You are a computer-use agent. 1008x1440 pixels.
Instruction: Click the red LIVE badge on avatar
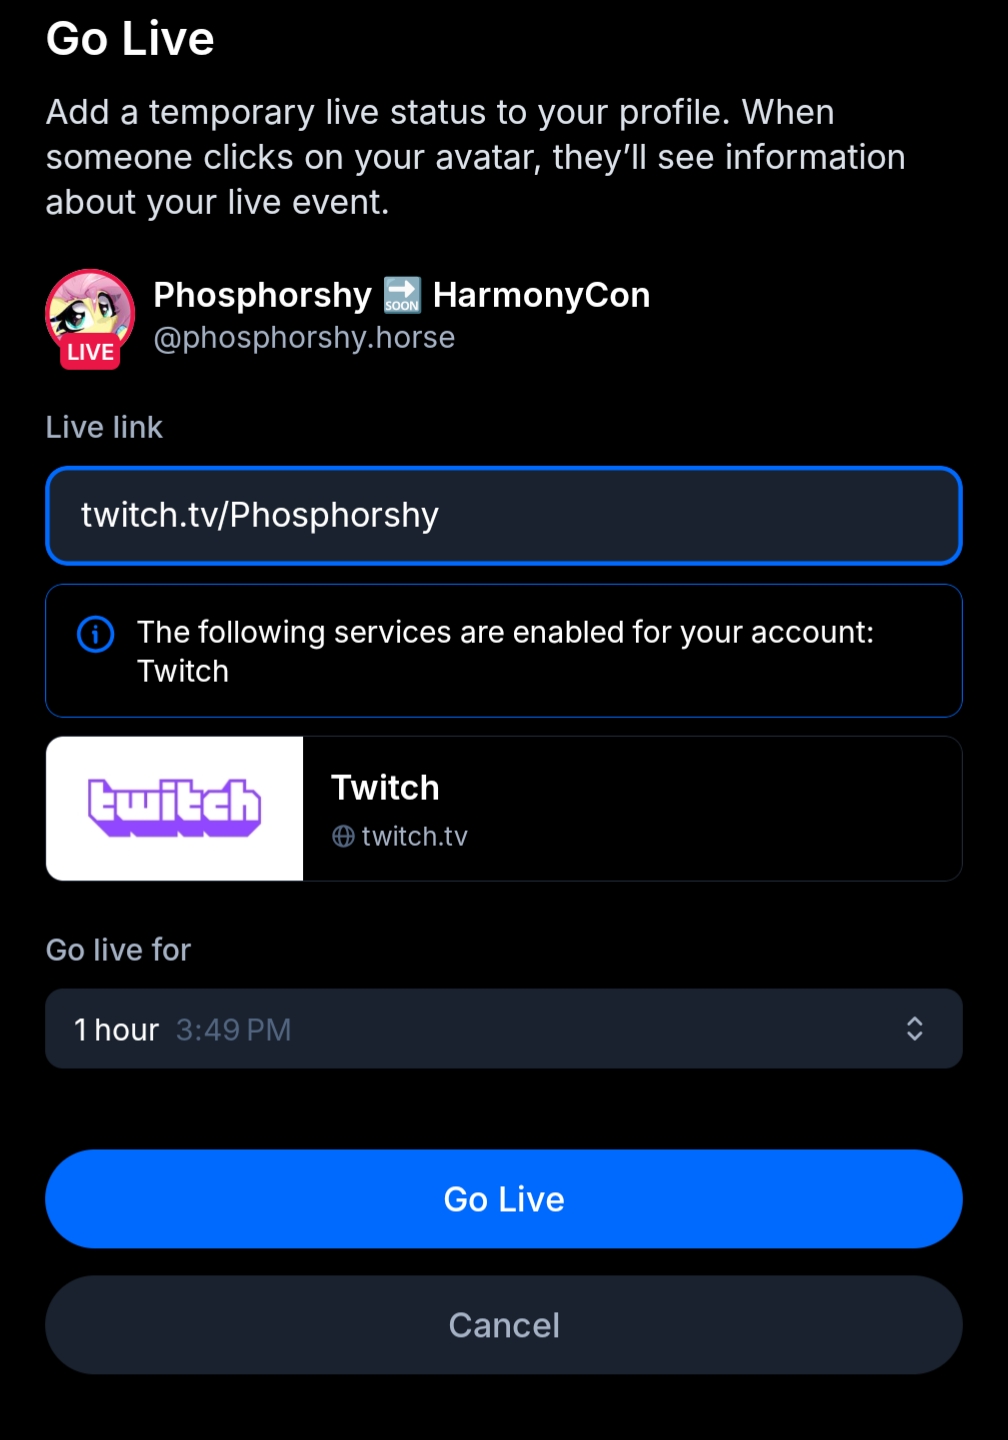tap(90, 352)
